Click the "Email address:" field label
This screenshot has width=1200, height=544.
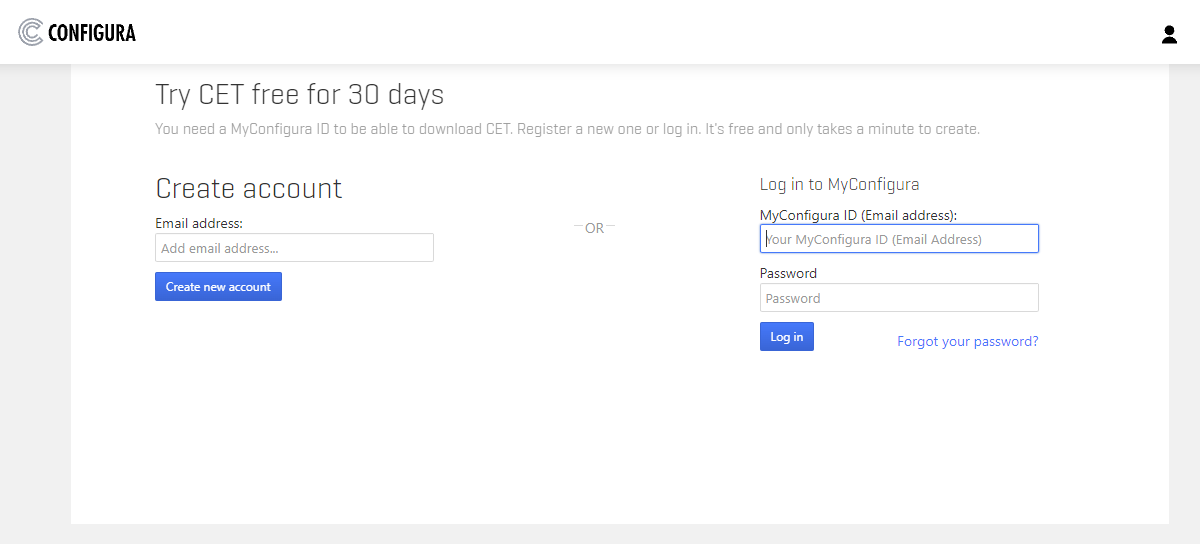point(199,223)
